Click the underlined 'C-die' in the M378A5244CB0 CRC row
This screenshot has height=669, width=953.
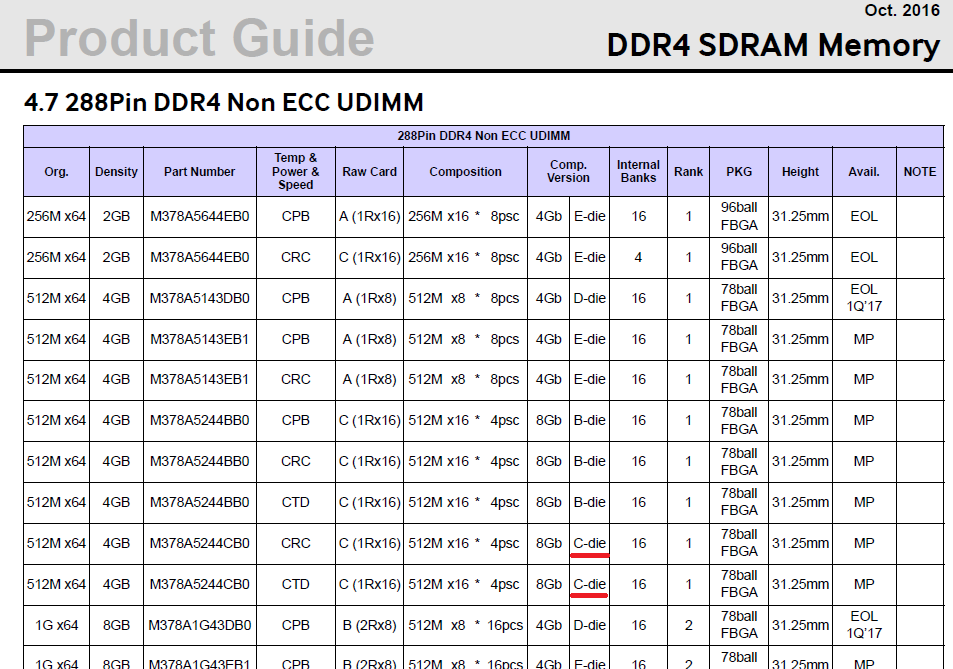(590, 543)
